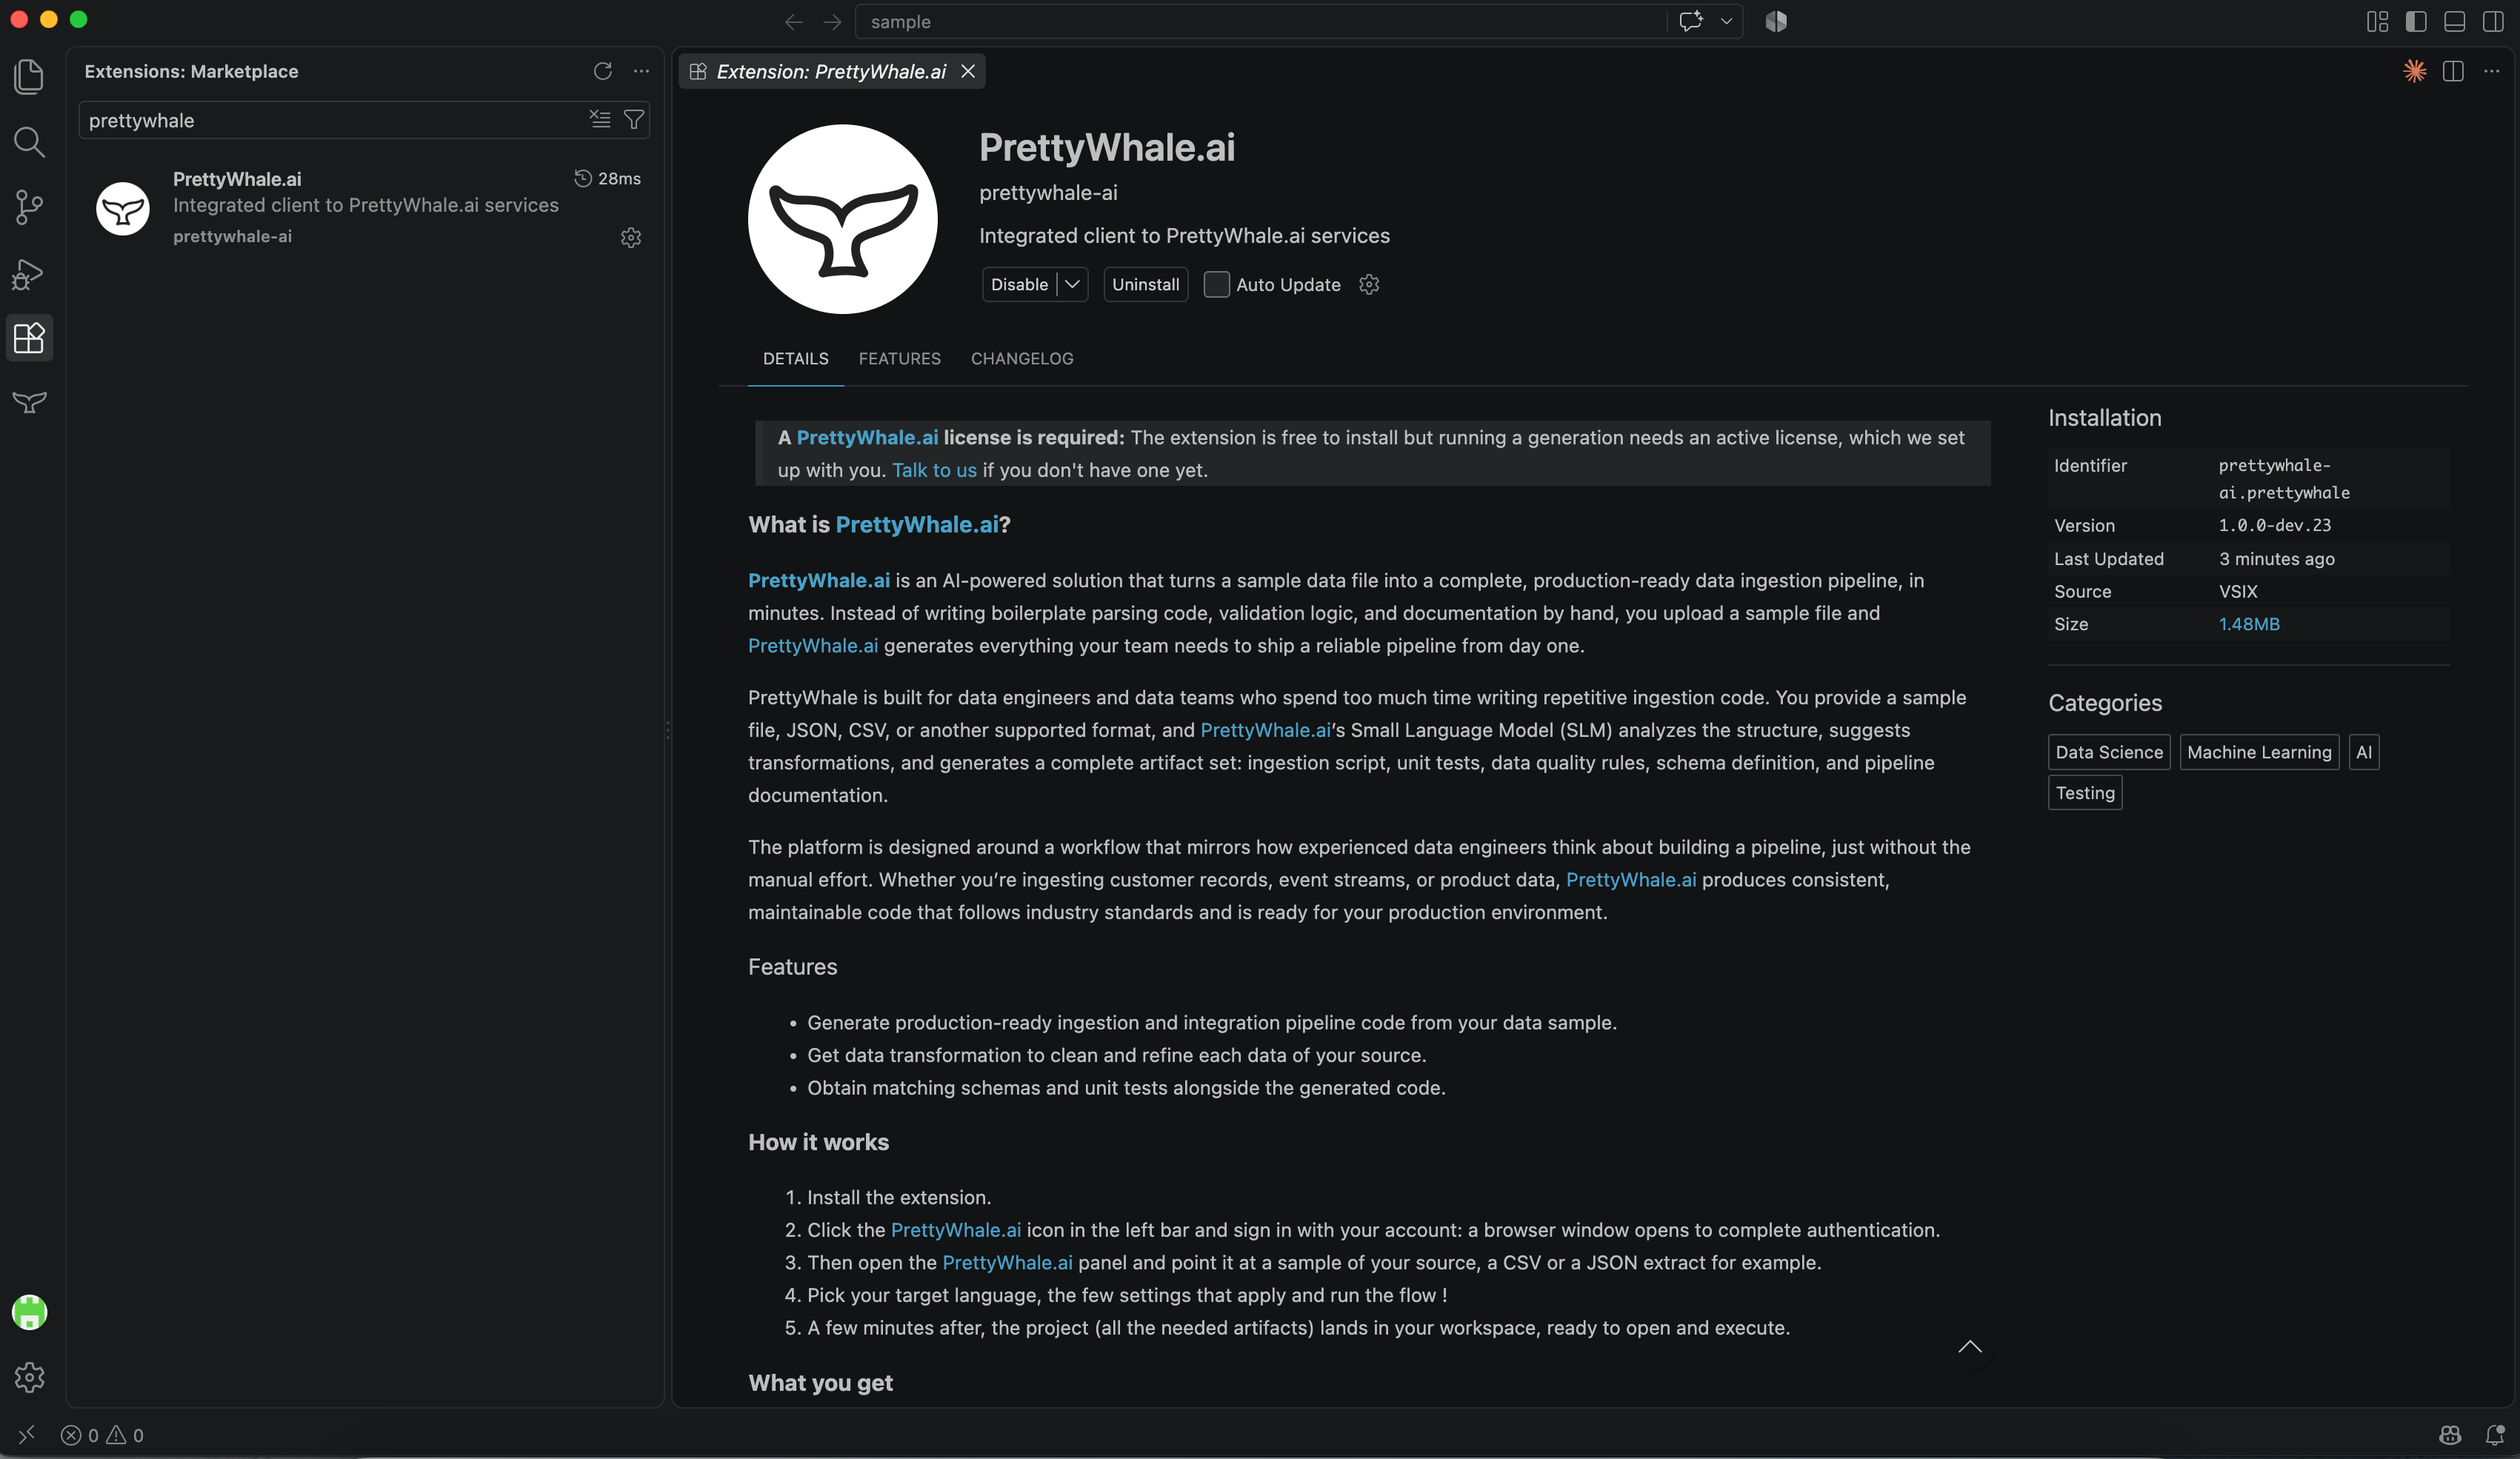Image resolution: width=2520 pixels, height=1459 pixels.
Task: Switch to the CHANGELOG tab
Action: click(x=1021, y=358)
